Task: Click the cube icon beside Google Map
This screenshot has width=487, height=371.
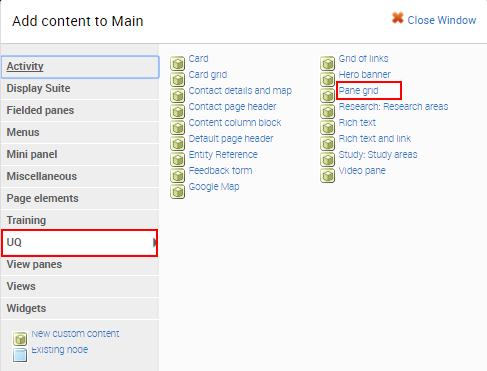Action: (x=178, y=191)
